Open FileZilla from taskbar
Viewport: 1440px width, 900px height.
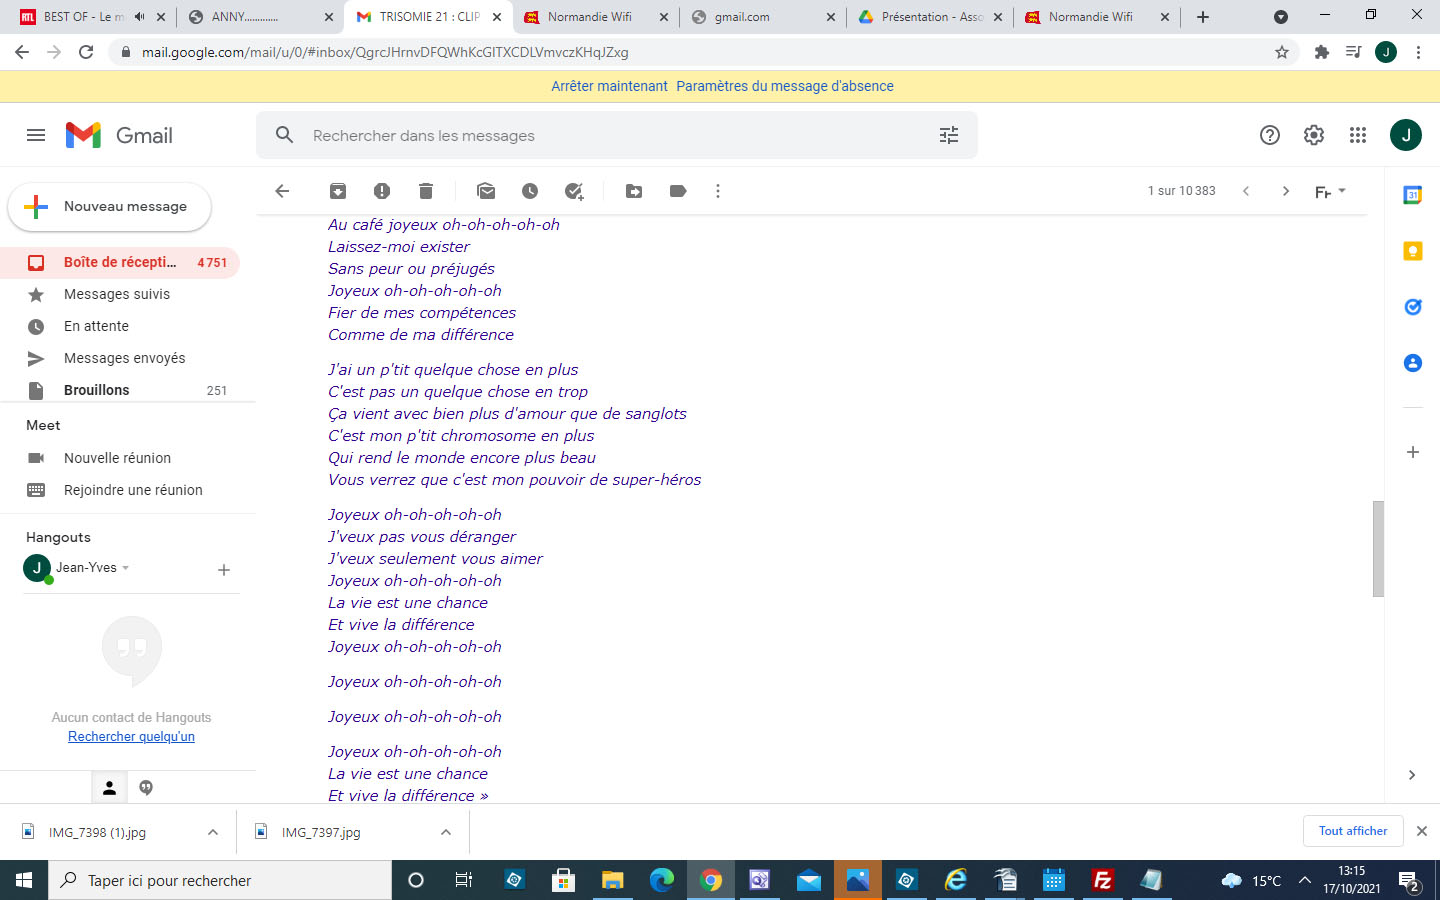(1102, 880)
